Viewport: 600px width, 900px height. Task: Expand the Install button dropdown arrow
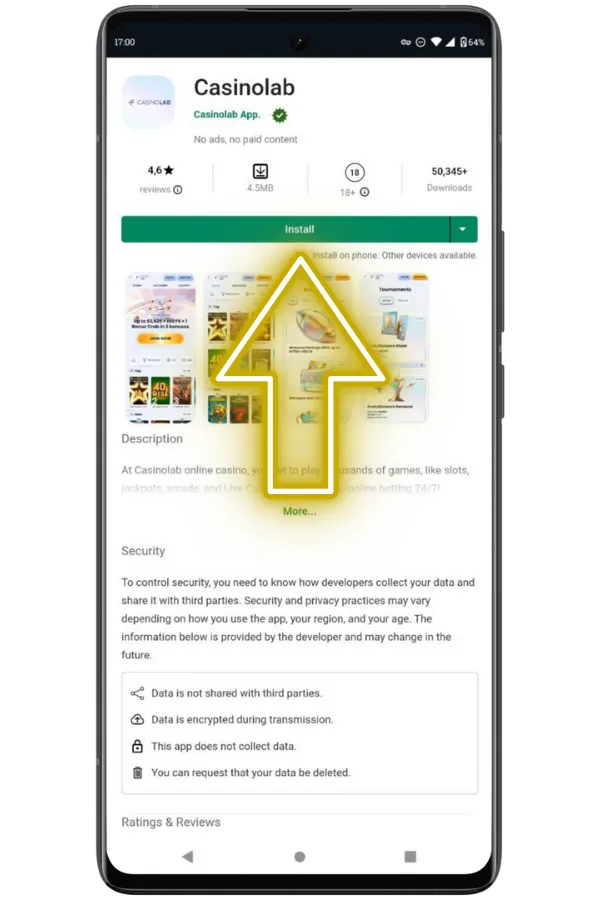pyautogui.click(x=463, y=229)
